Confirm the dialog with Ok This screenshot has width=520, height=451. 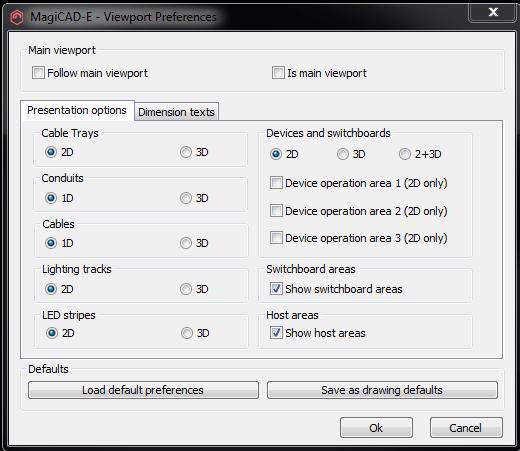(x=376, y=428)
